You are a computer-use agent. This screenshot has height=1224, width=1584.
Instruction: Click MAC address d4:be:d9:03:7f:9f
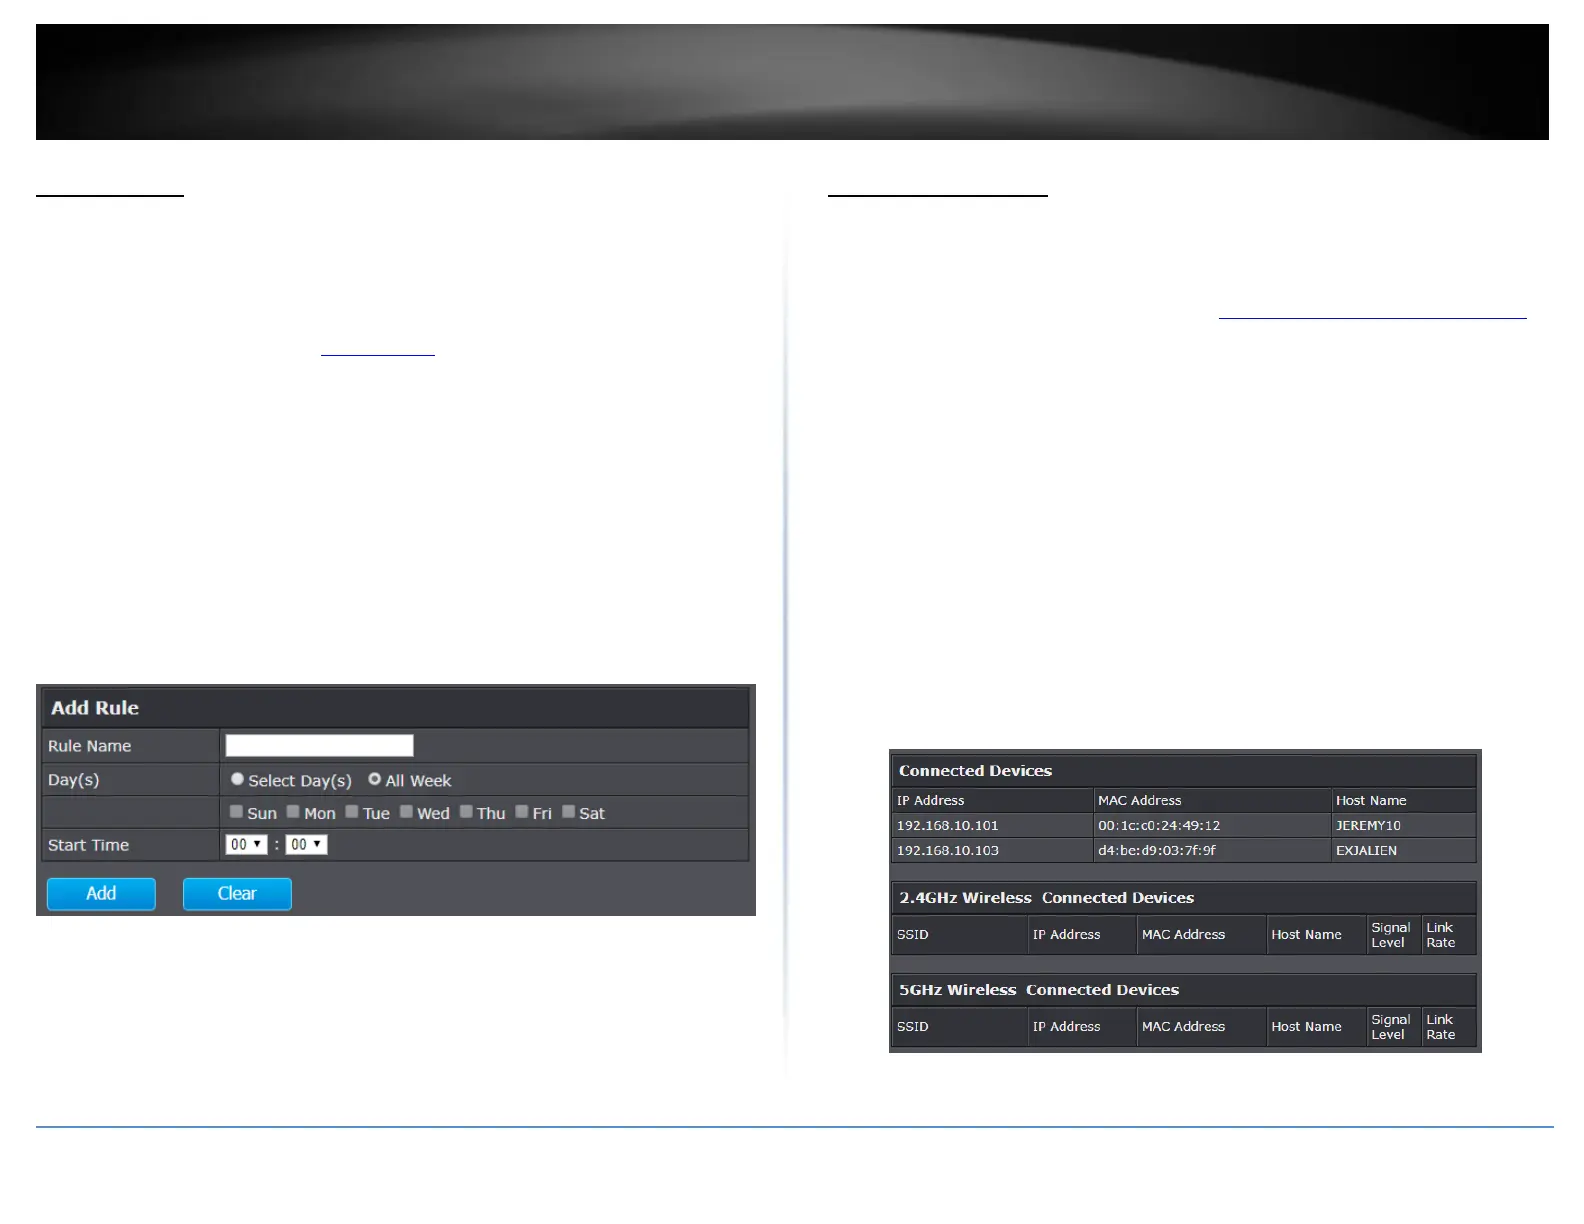click(x=1157, y=850)
